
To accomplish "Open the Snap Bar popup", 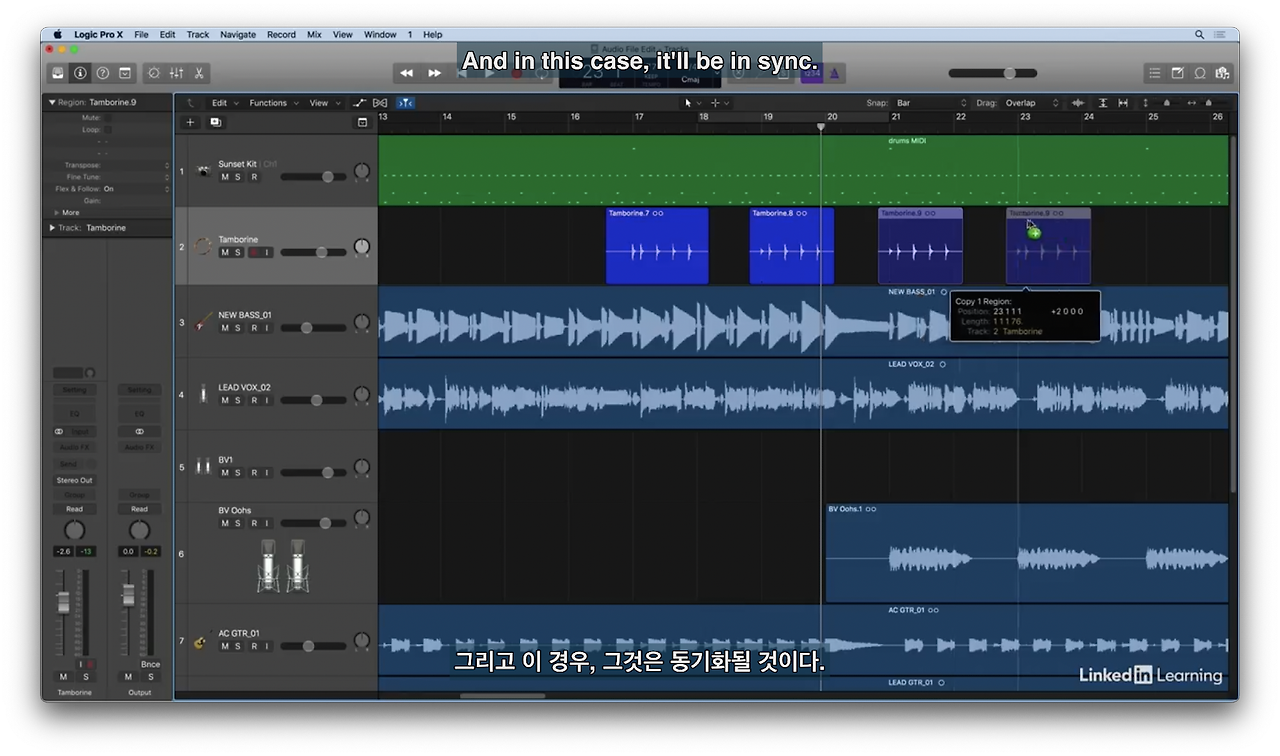I will pos(931,103).
